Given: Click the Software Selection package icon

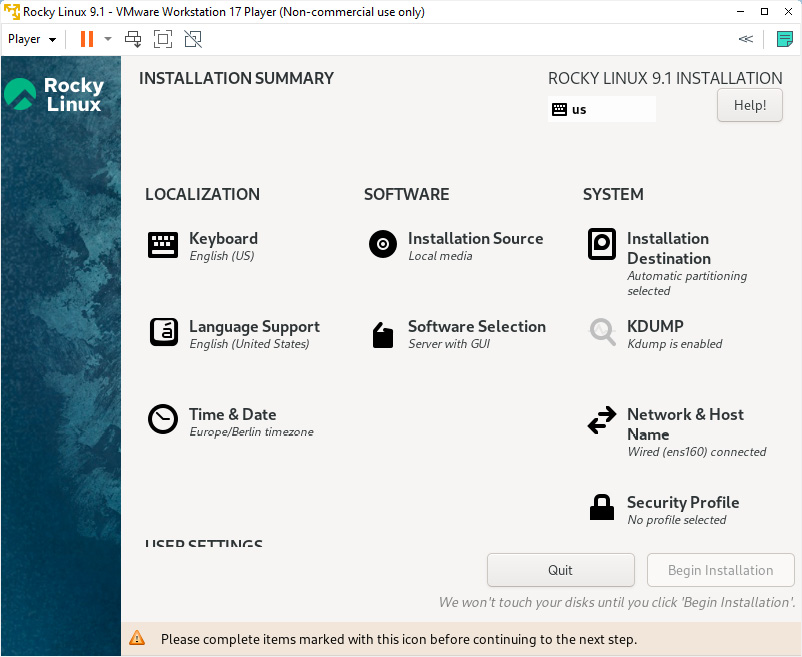Looking at the screenshot, I should [383, 335].
